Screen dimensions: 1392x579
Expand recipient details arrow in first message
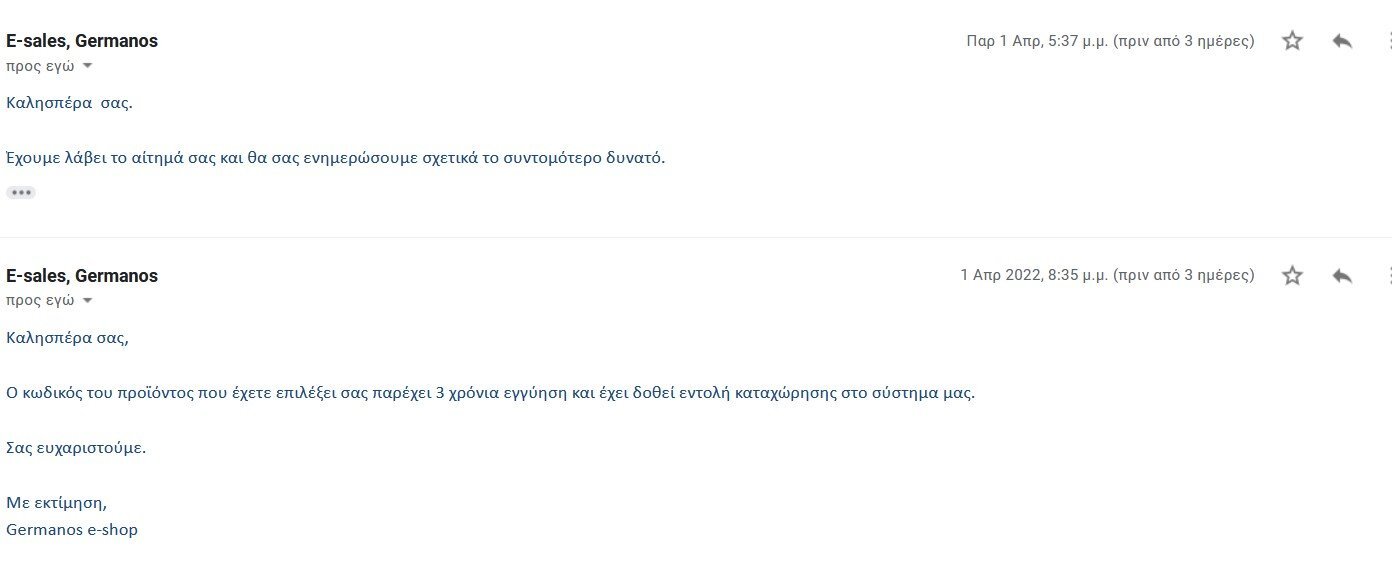pyautogui.click(x=87, y=66)
